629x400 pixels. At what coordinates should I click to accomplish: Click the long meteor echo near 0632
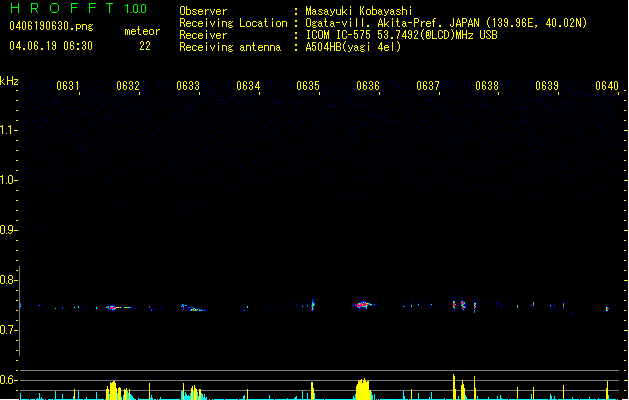(x=120, y=308)
